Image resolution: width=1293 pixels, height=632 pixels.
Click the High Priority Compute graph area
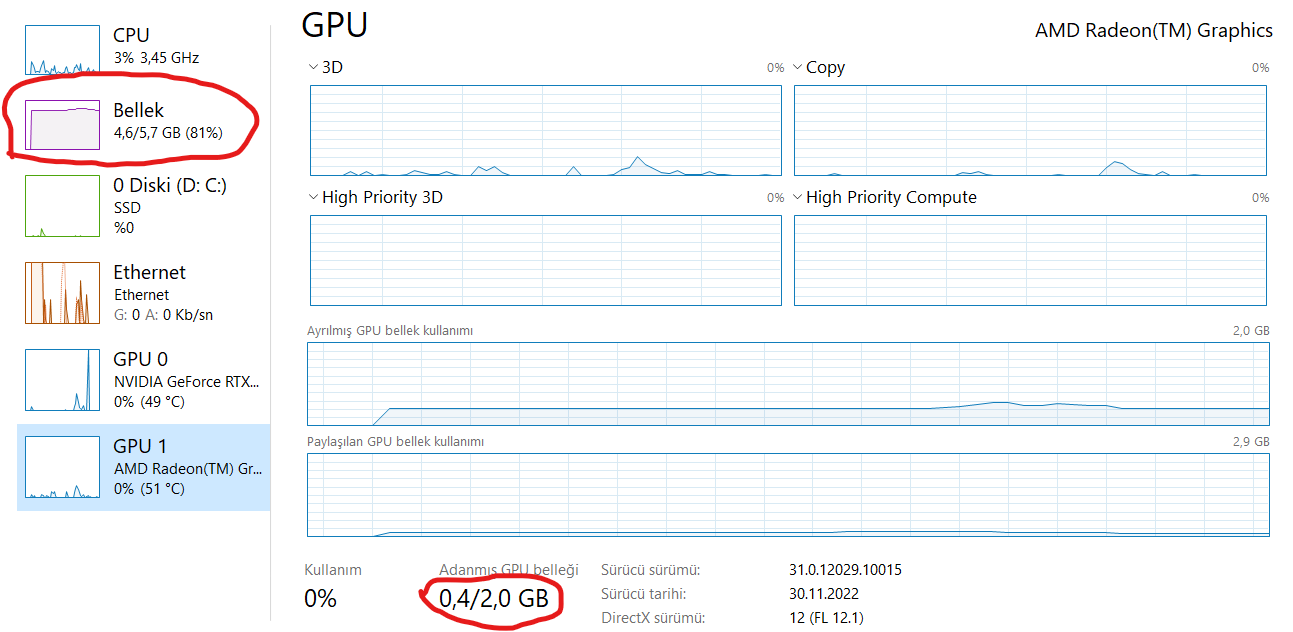coord(1029,260)
